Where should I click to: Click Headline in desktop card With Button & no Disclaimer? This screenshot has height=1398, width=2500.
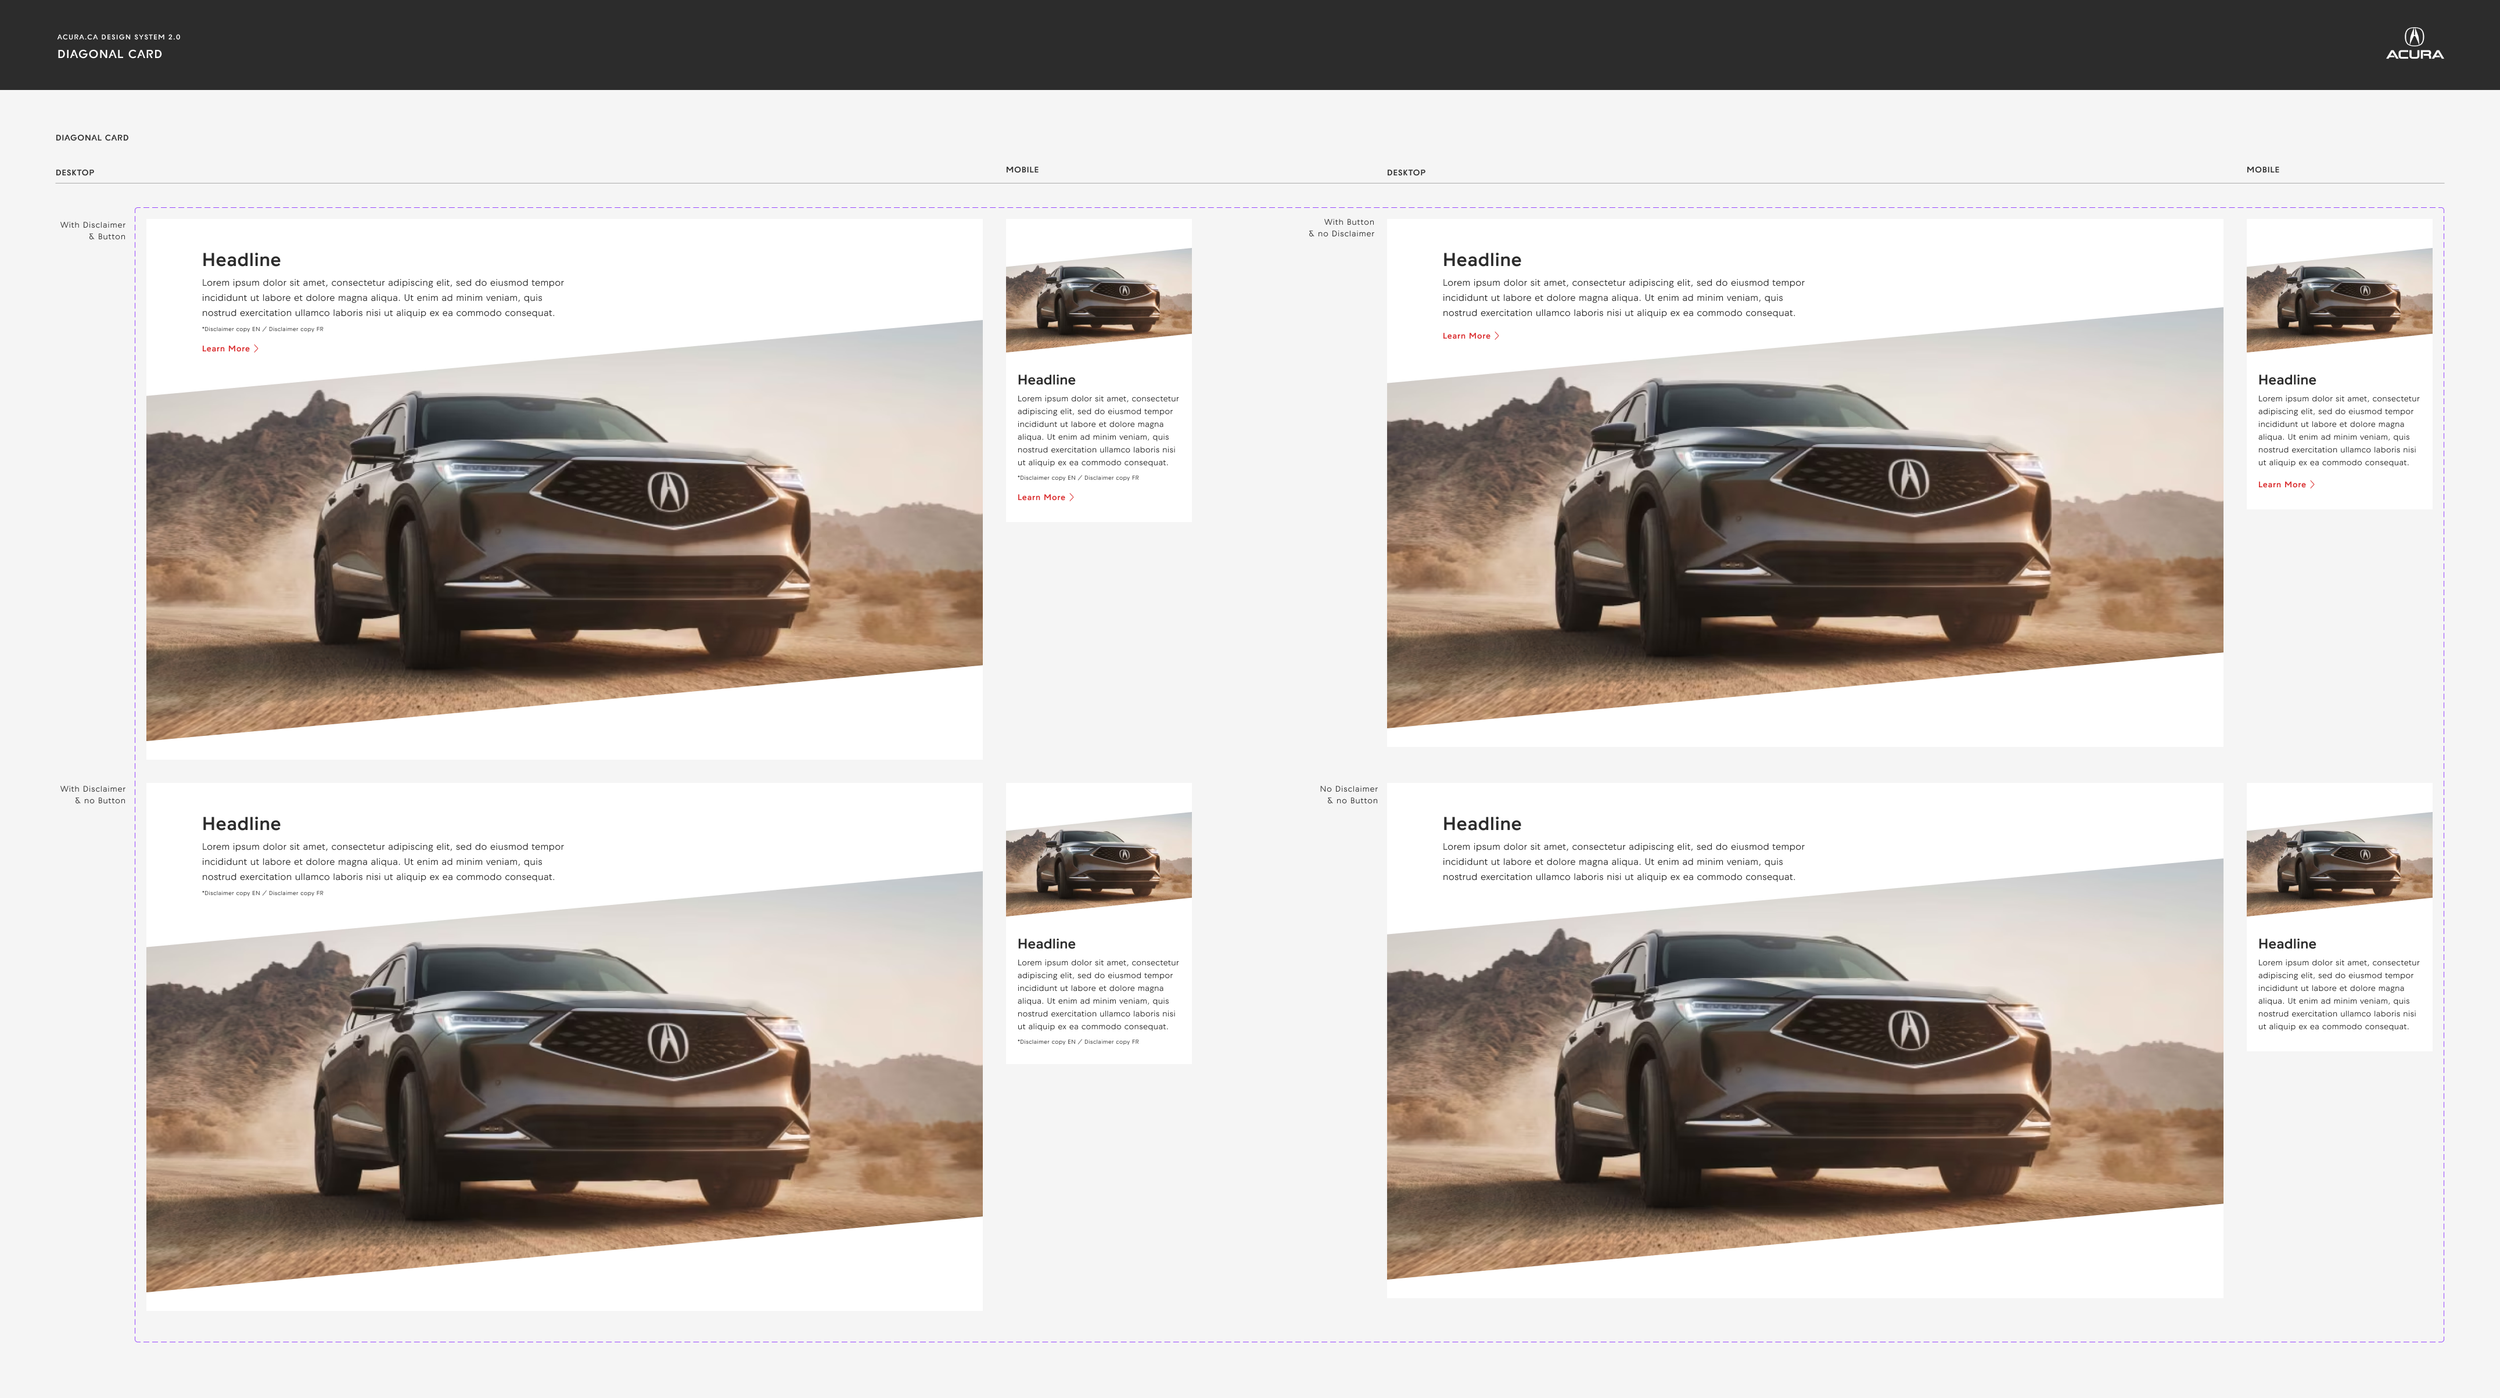(1482, 260)
